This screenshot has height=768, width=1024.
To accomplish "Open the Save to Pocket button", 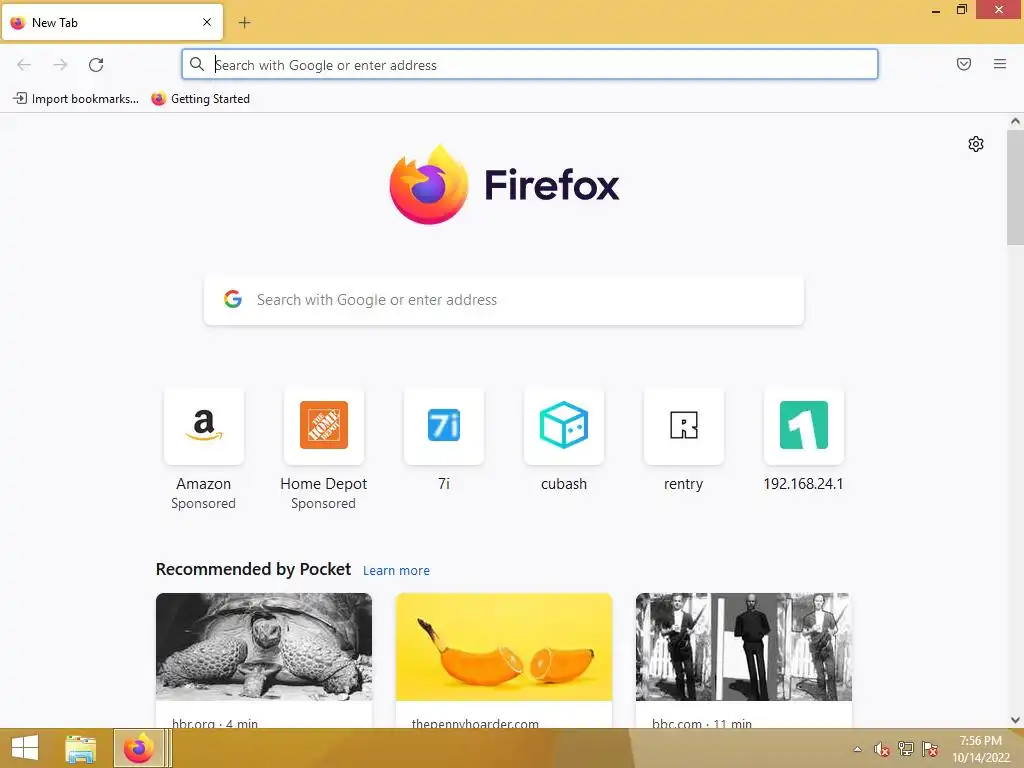I will [x=963, y=64].
